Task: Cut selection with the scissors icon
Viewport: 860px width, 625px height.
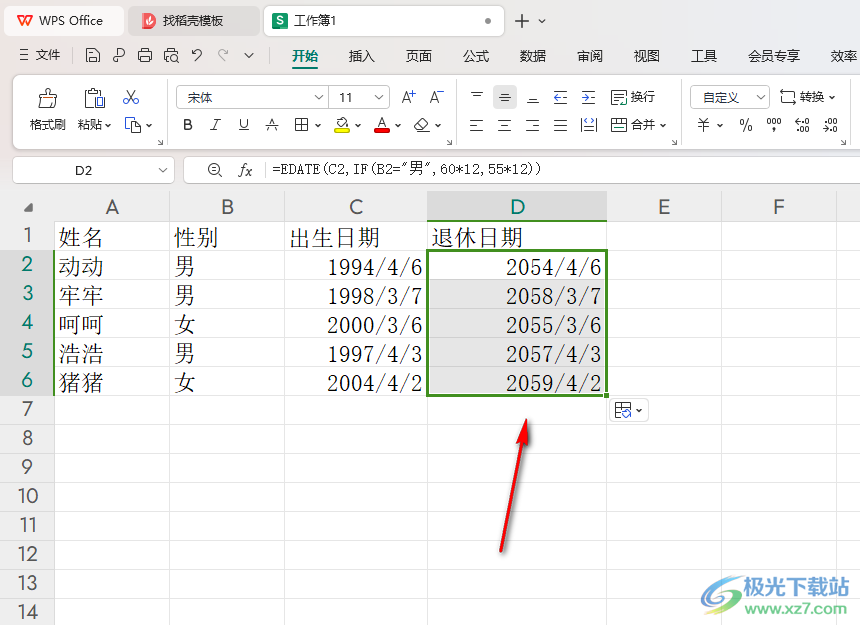Action: coord(131,98)
